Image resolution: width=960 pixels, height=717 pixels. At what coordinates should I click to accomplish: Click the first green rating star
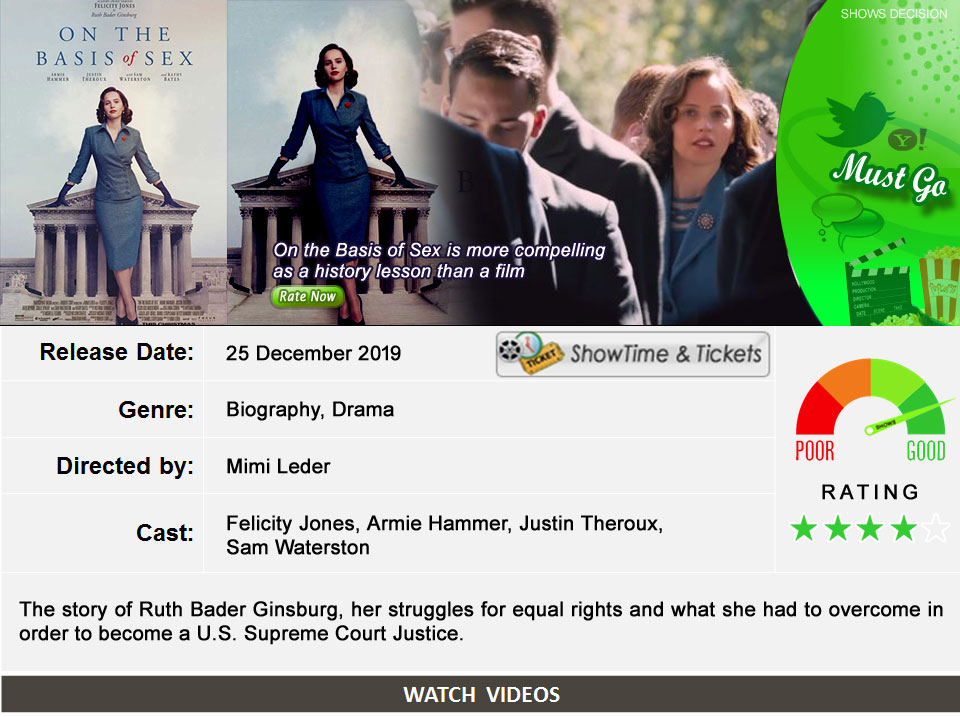coord(803,528)
